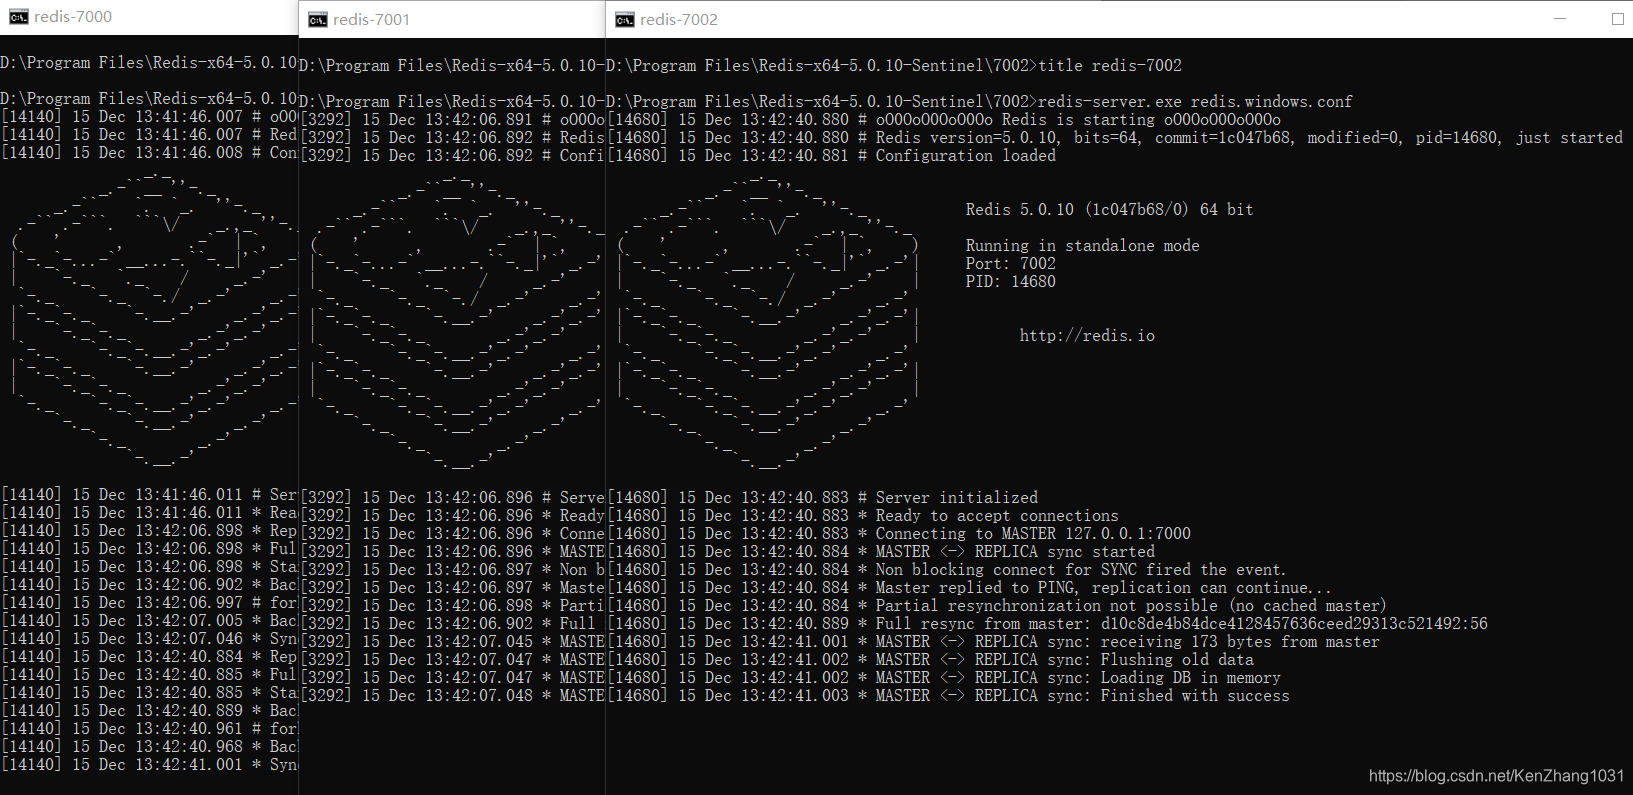
Task: Click the 13:42:41.001 '* Syn' line in redis-7000
Action: (149, 765)
